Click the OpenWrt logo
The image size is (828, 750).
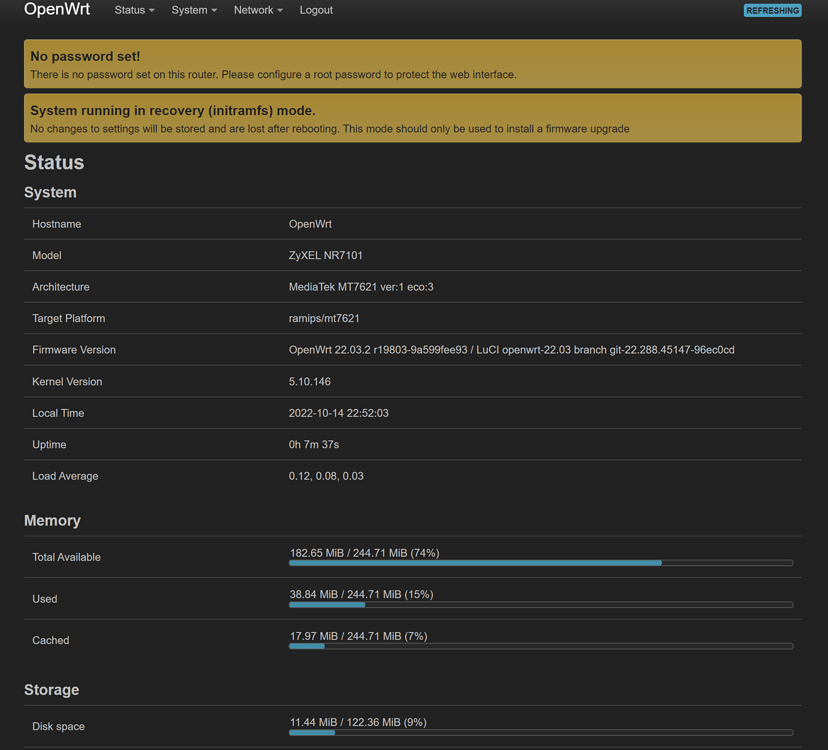pos(56,10)
